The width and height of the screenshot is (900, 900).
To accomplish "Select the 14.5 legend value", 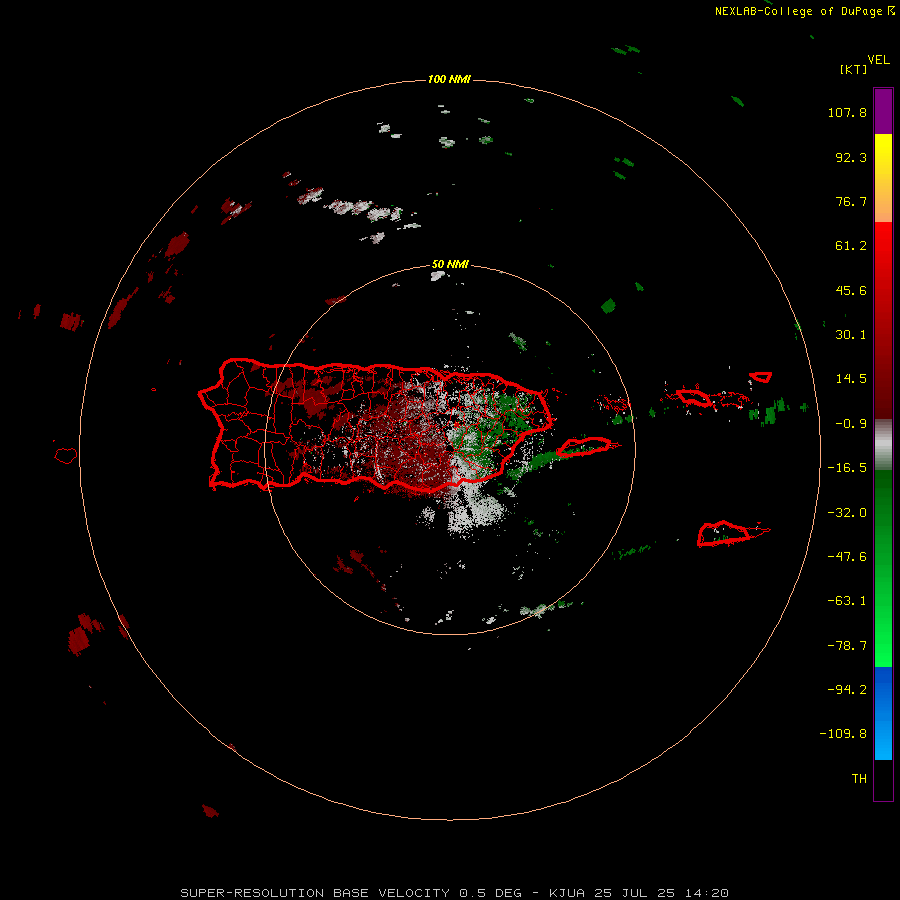I will 851,379.
